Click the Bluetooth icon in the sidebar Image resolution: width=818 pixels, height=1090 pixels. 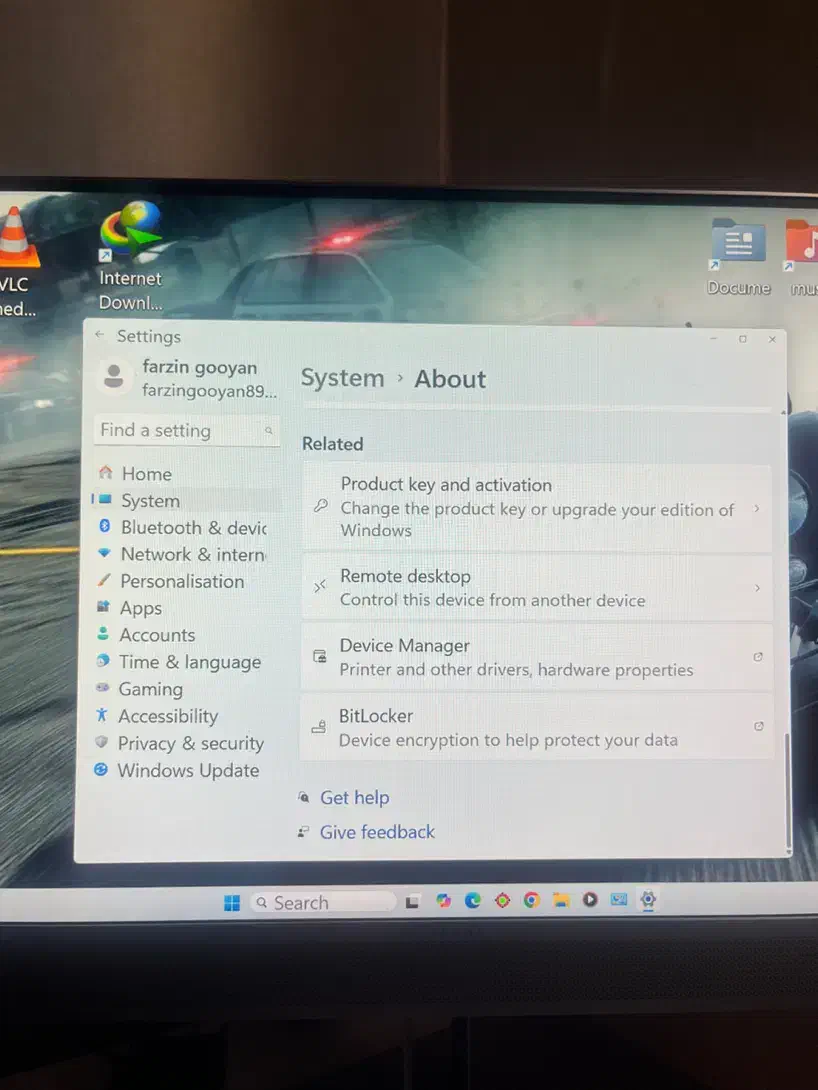105,526
